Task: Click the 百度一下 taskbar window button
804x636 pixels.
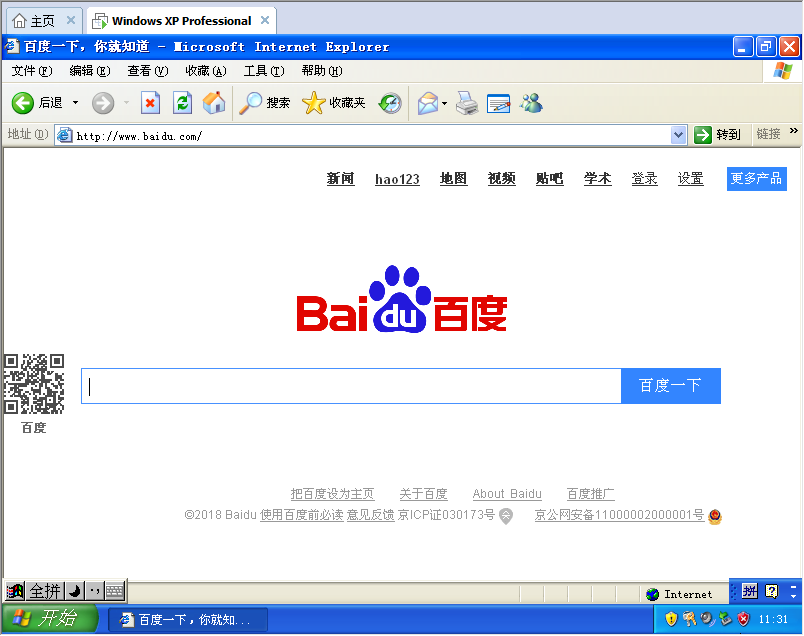Action: coord(188,620)
